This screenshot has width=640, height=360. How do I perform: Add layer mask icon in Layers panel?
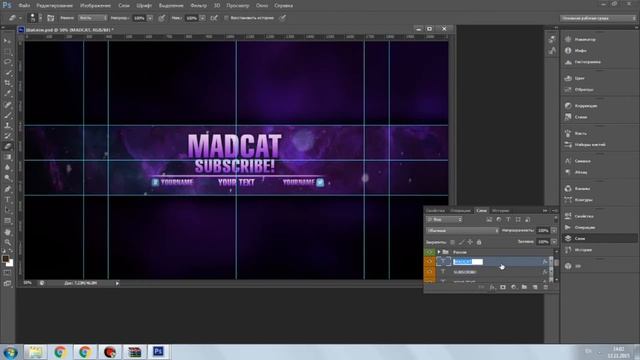(503, 287)
